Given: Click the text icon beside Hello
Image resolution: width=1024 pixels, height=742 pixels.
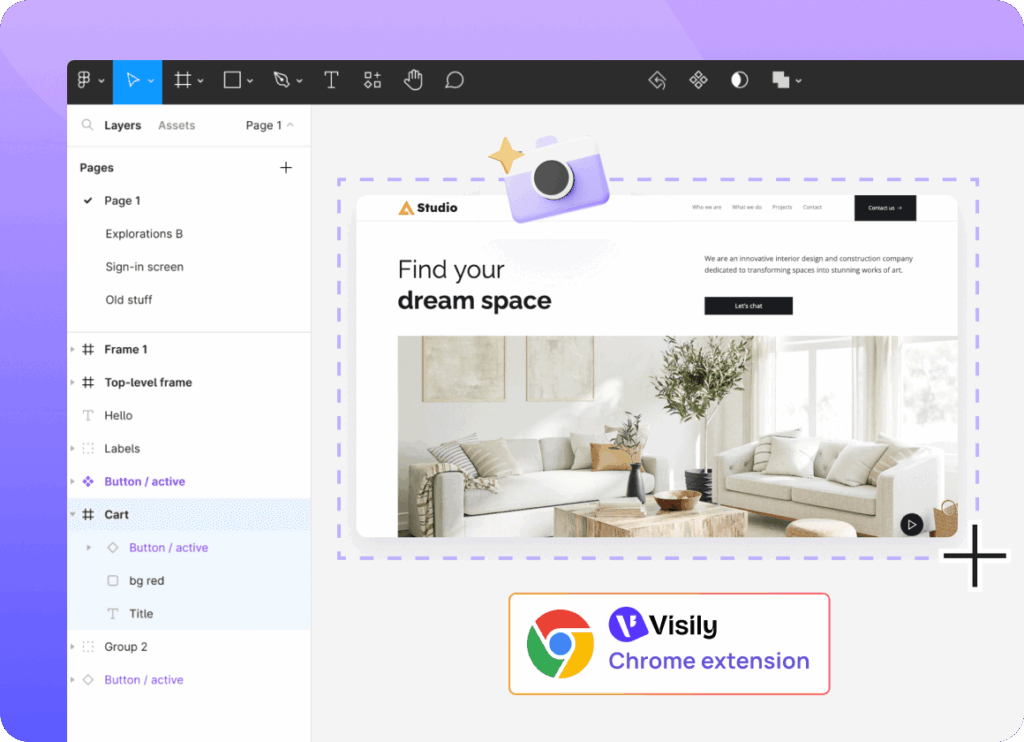Looking at the screenshot, I should click(88, 415).
